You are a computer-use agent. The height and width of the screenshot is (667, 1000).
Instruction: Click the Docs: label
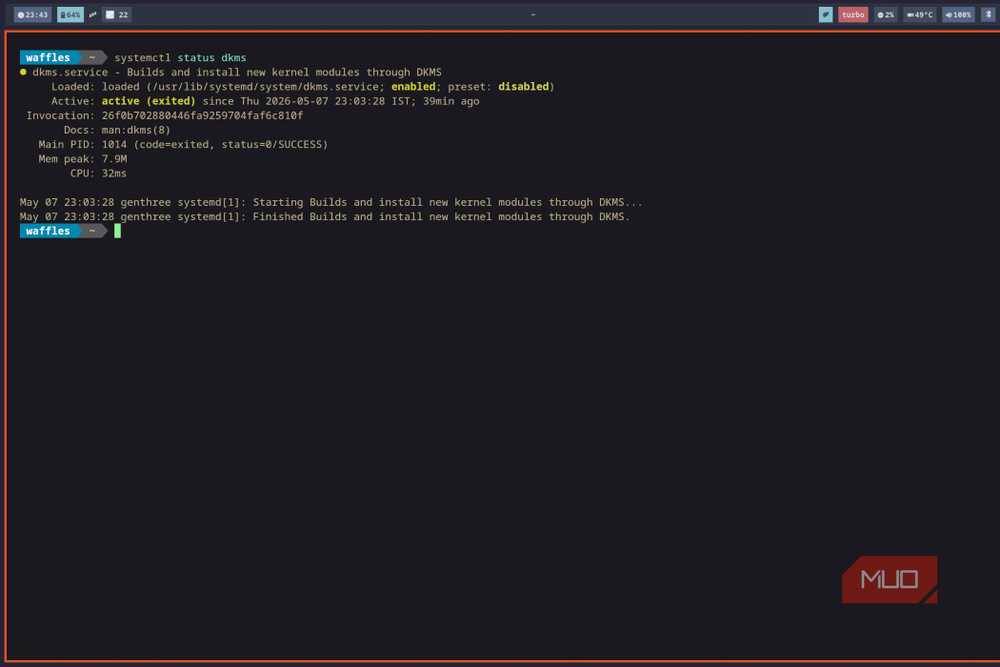(79, 130)
